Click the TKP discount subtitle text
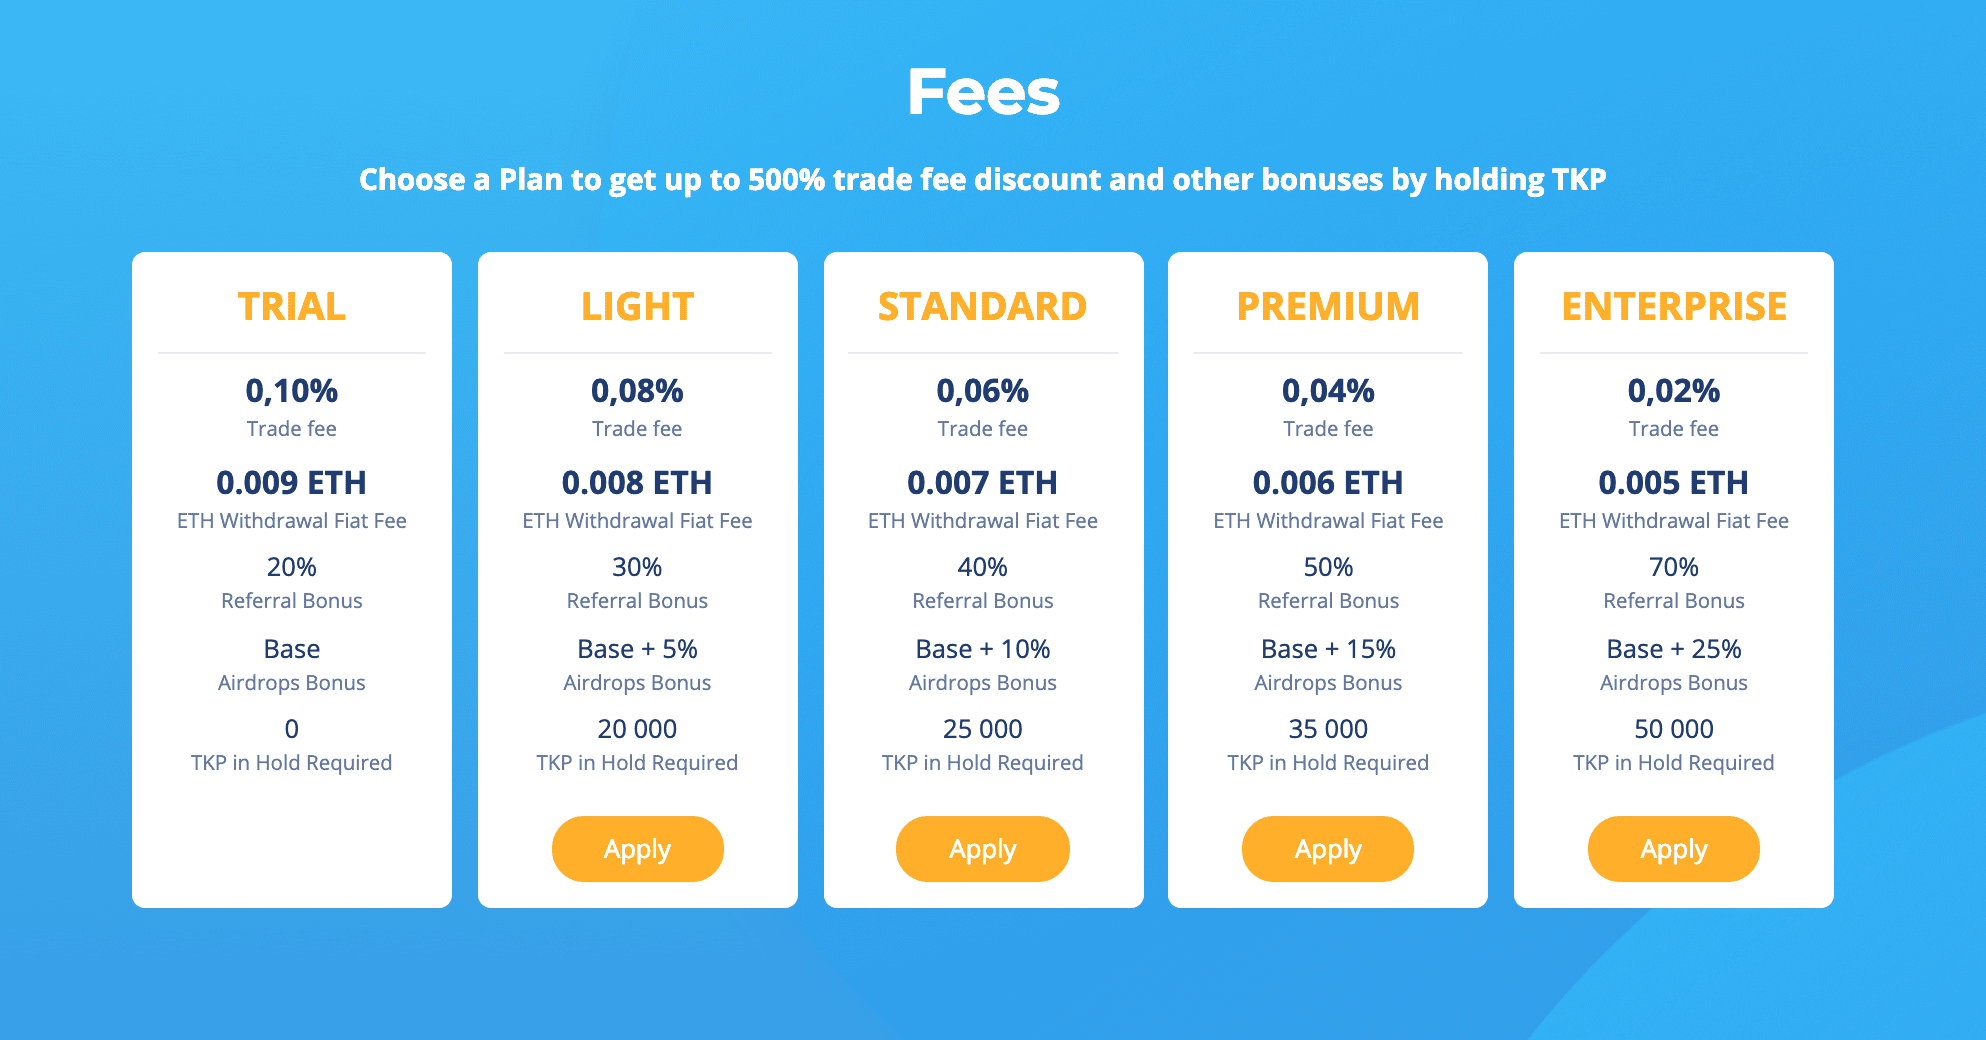The width and height of the screenshot is (1986, 1040). pyautogui.click(x=983, y=180)
